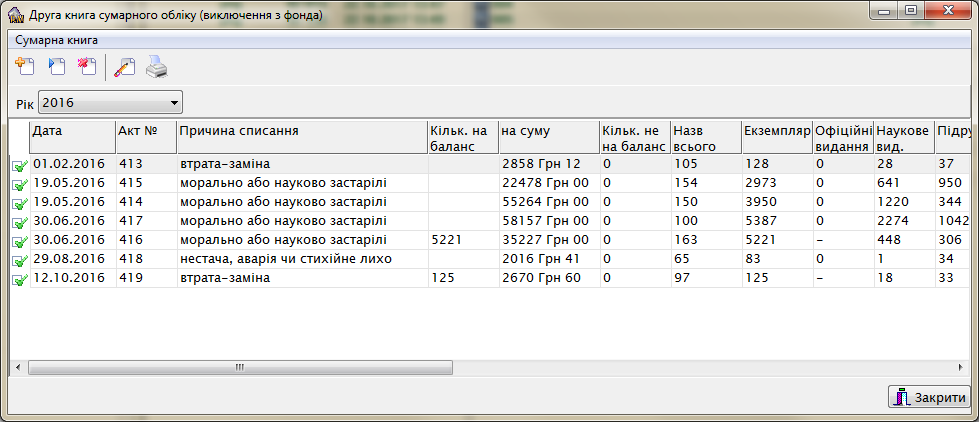
Task: Click the add new record icon
Action: 26,68
